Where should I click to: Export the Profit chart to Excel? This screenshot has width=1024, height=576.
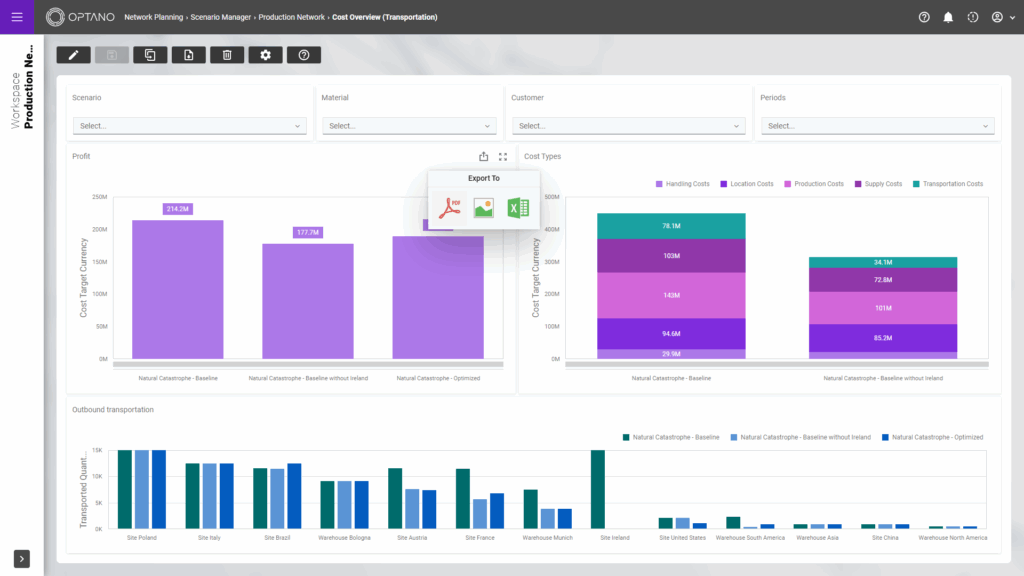pyautogui.click(x=518, y=207)
